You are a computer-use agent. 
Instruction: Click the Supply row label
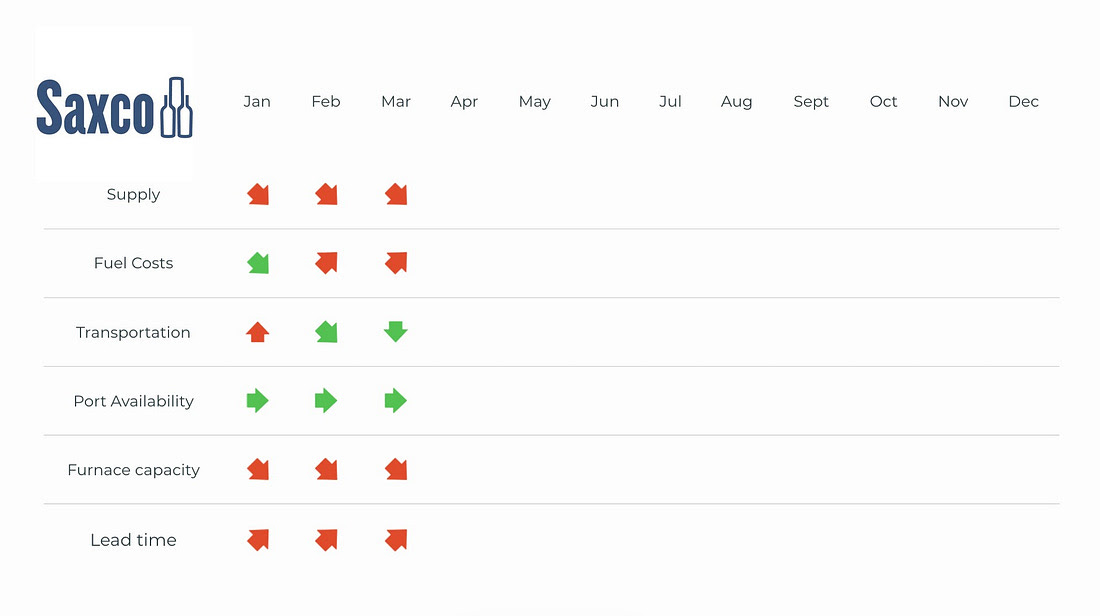[x=133, y=194]
